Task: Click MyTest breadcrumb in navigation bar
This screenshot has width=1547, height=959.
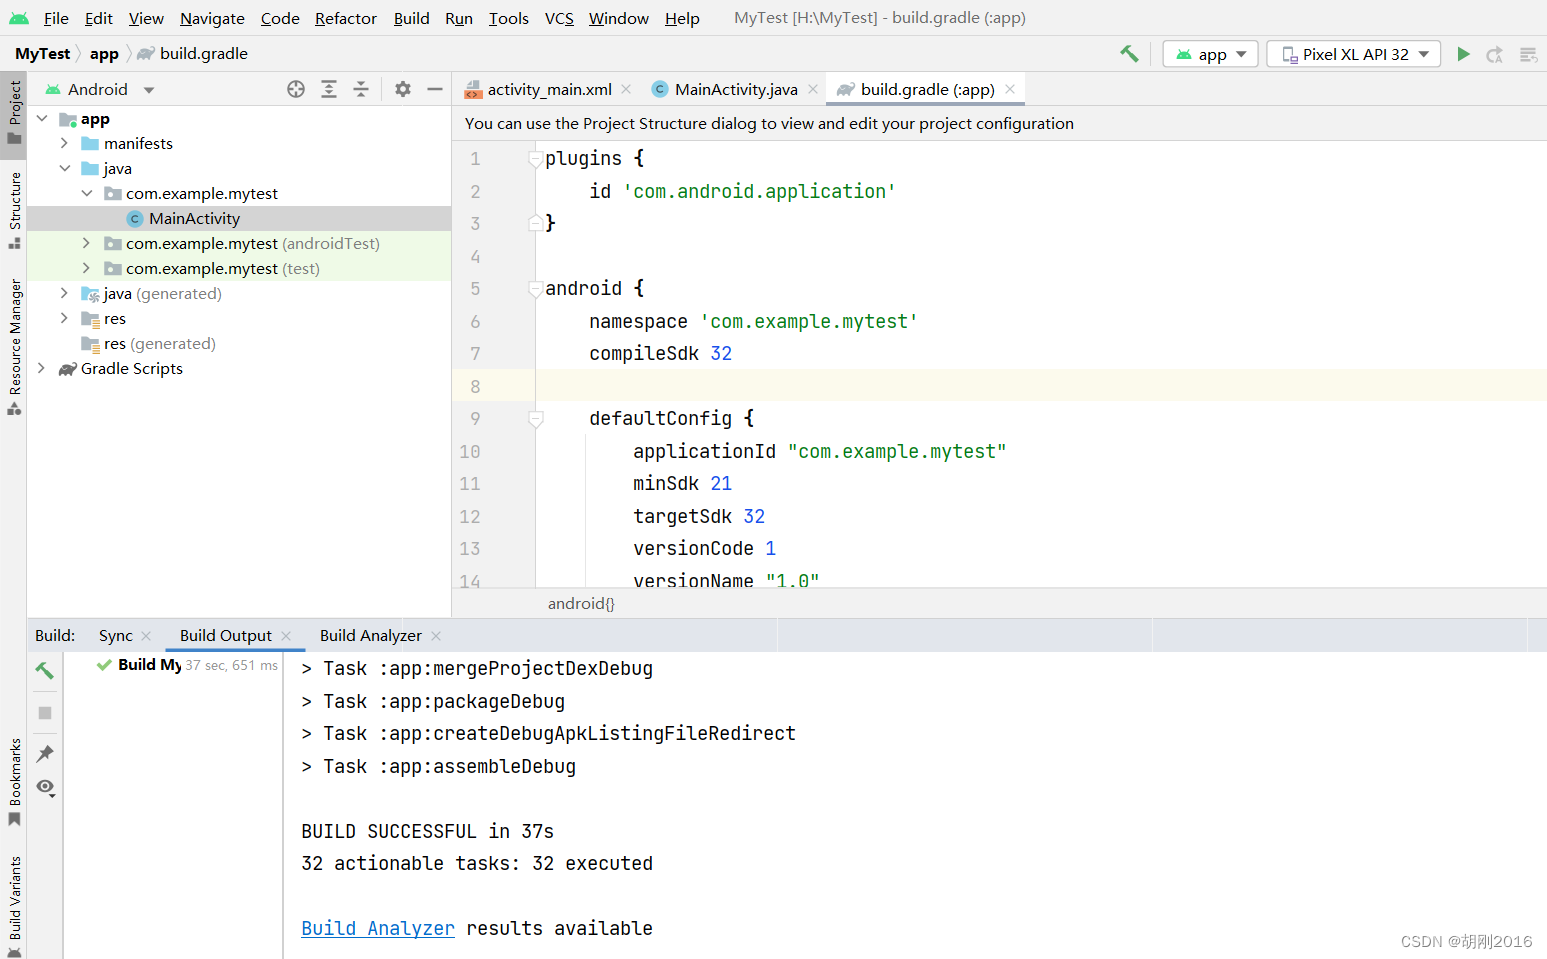Action: pos(43,54)
